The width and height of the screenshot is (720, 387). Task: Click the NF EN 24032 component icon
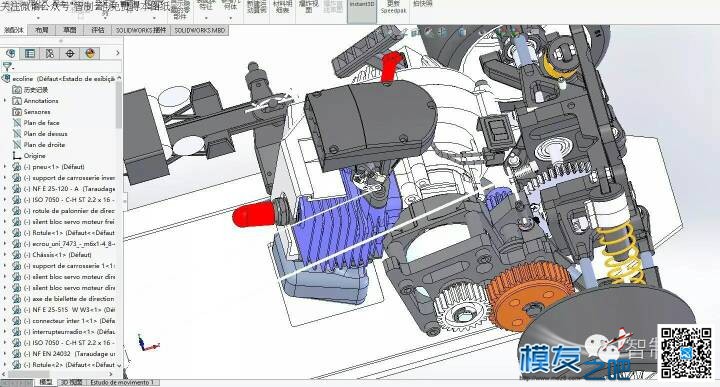click(17, 354)
